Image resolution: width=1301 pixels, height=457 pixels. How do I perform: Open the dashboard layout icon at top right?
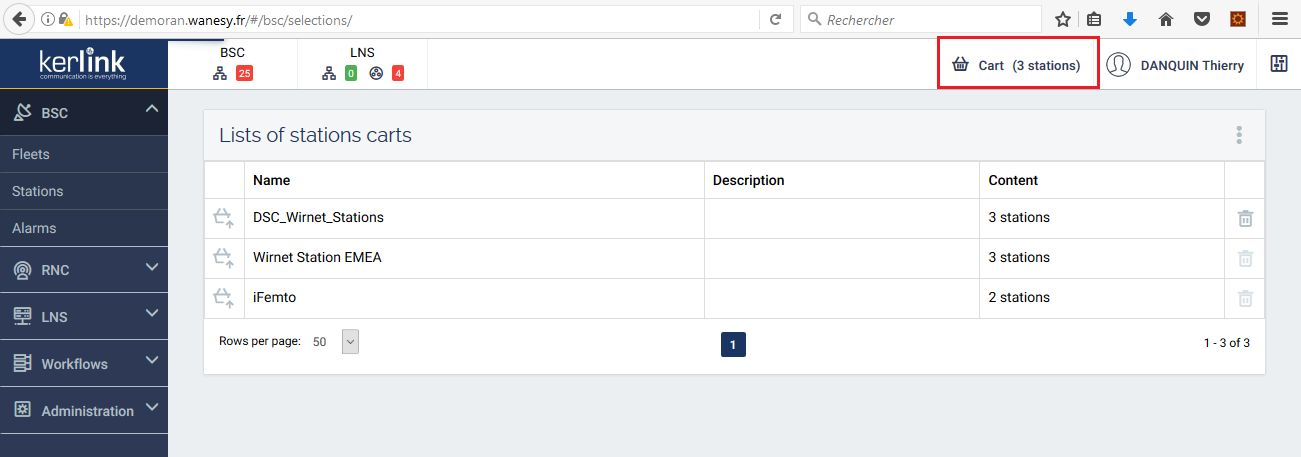pos(1279,64)
